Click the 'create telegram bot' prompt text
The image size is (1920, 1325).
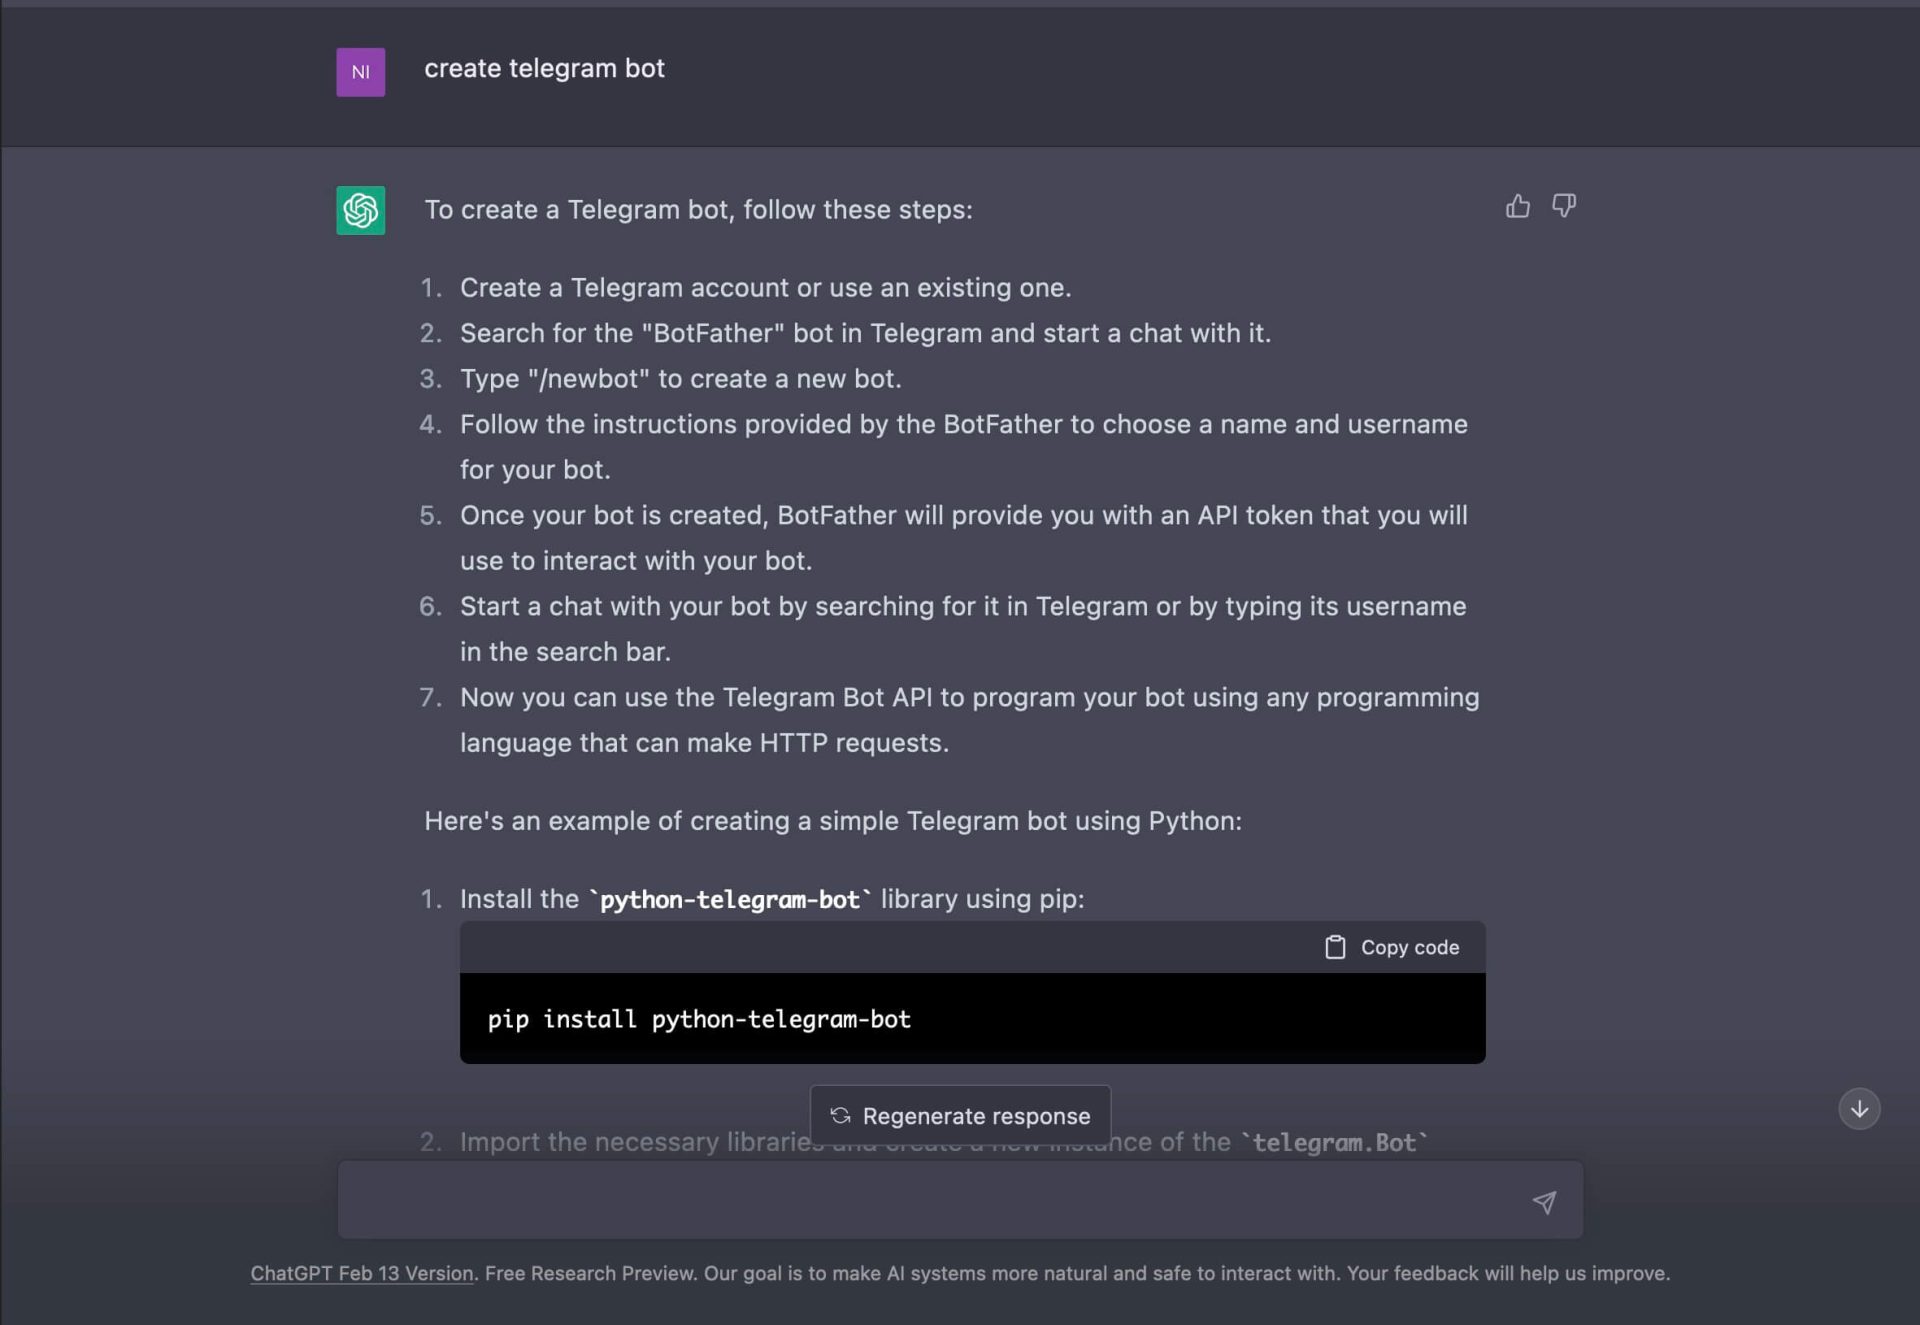[x=544, y=68]
